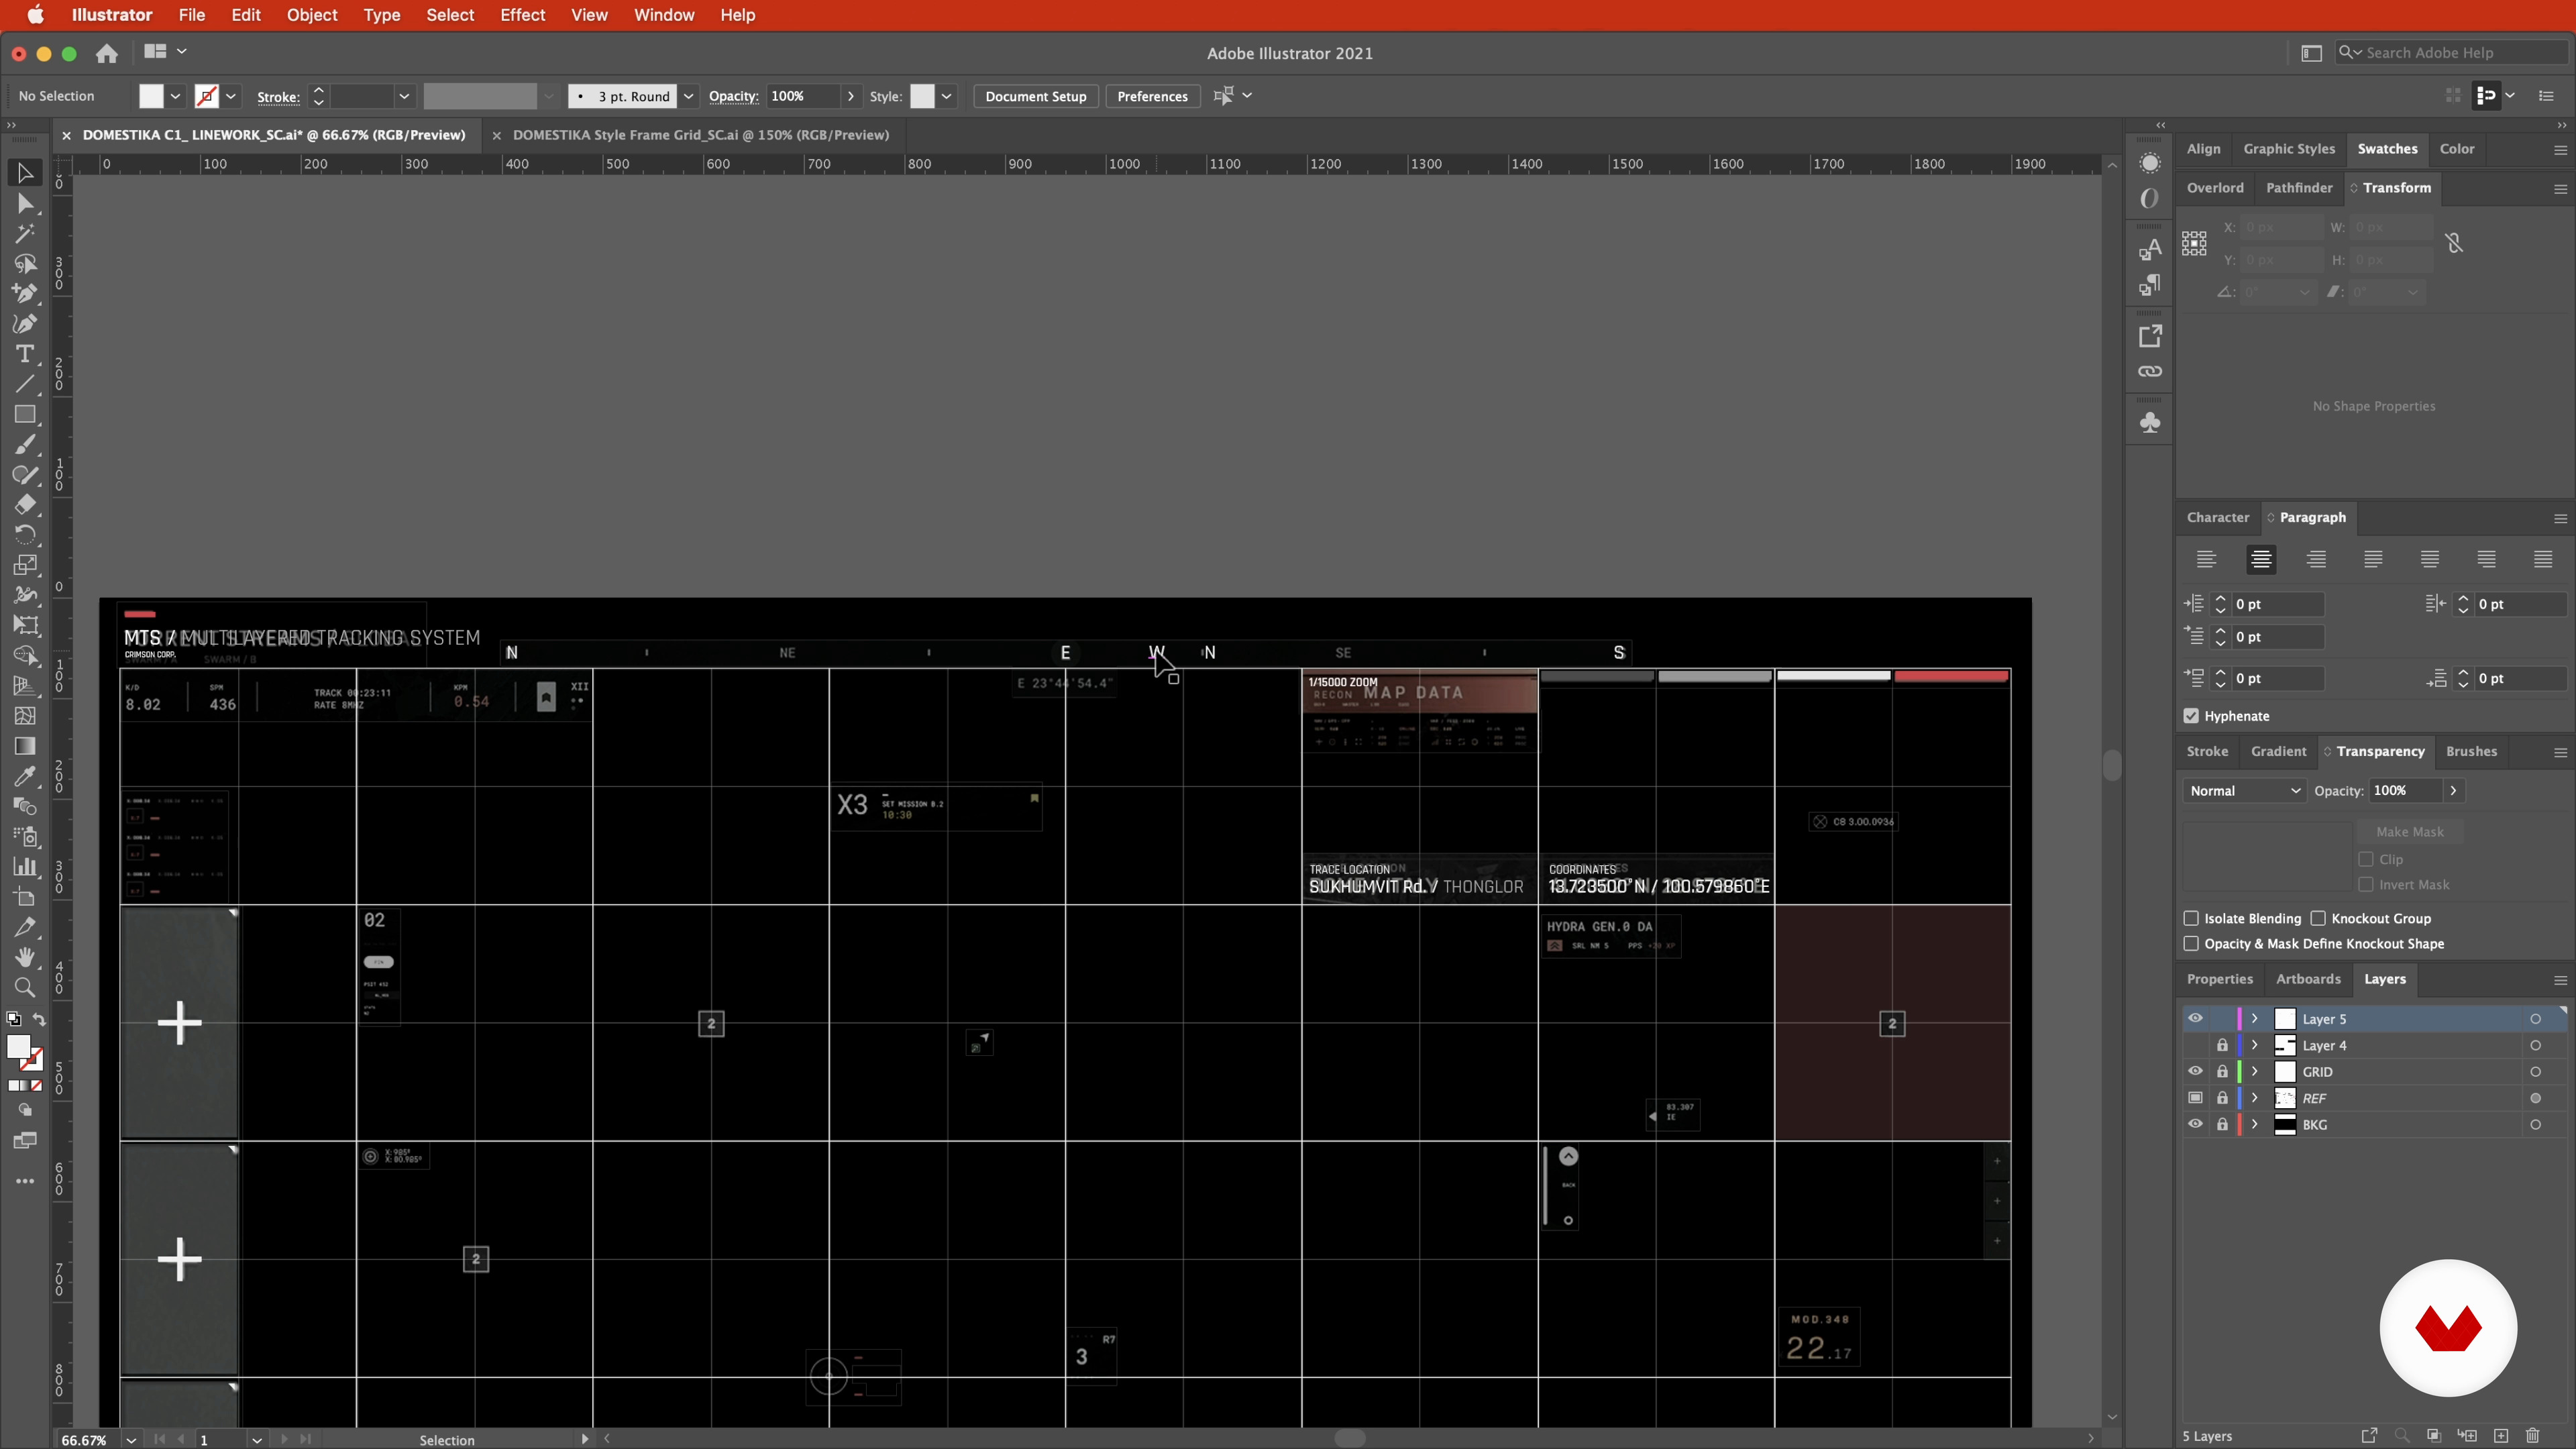The height and width of the screenshot is (1449, 2576).
Task: Switch to the Artboards tab
Action: [2308, 979]
